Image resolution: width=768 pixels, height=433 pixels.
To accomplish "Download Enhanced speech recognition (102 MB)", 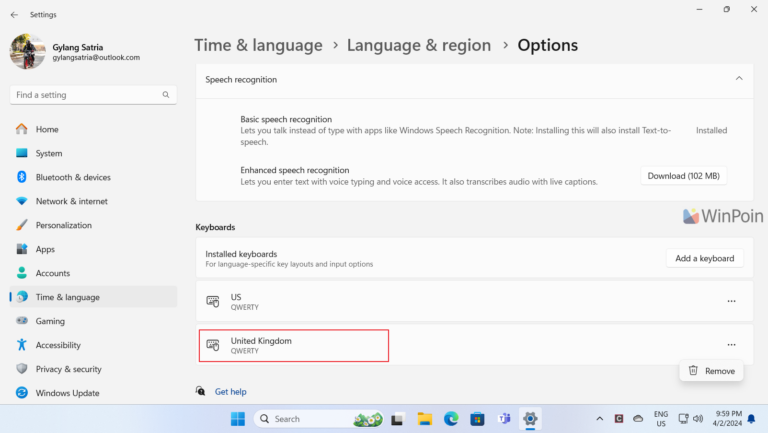I will [x=683, y=176].
